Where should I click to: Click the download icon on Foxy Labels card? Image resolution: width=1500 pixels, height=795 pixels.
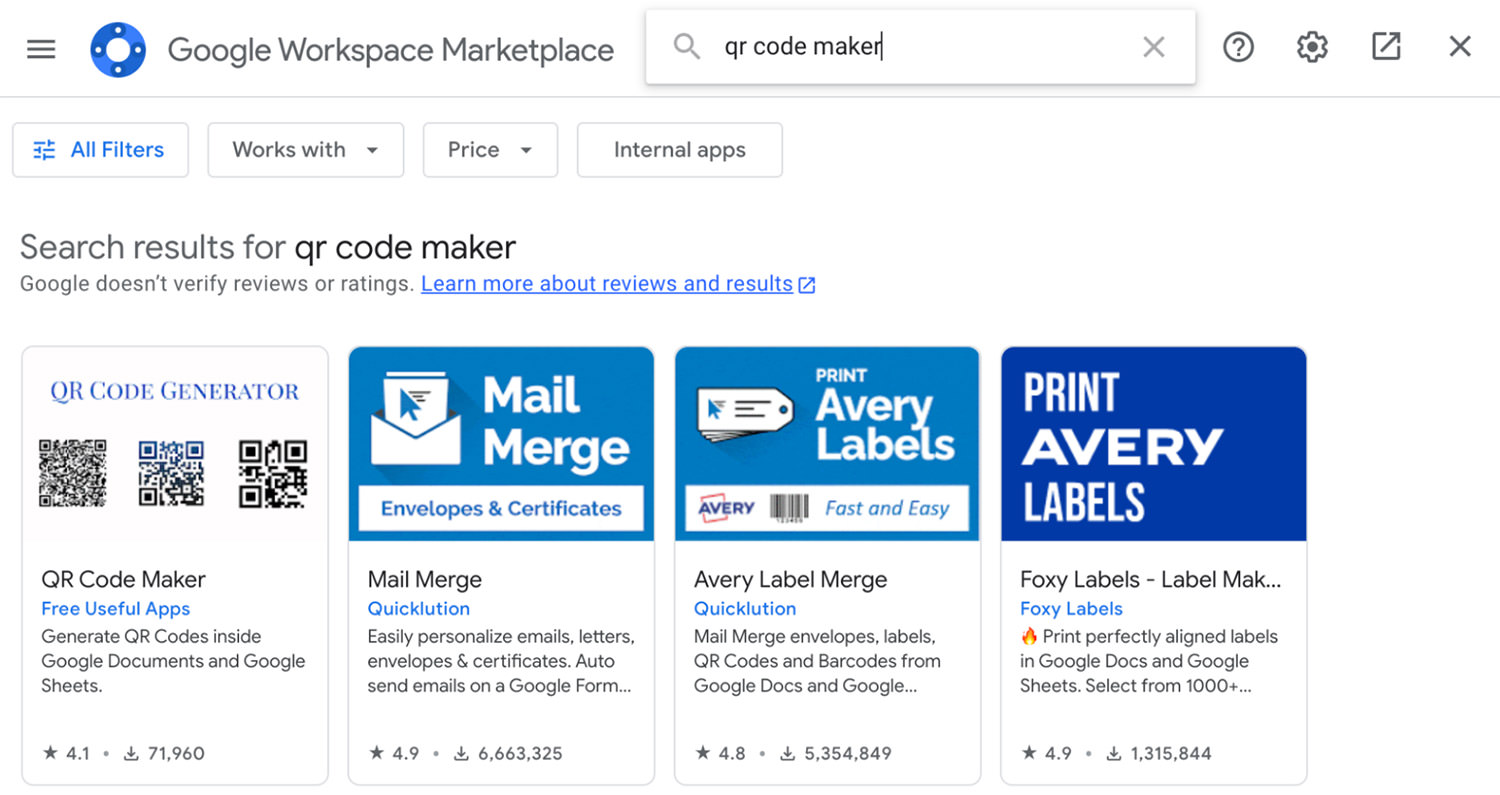click(1113, 753)
